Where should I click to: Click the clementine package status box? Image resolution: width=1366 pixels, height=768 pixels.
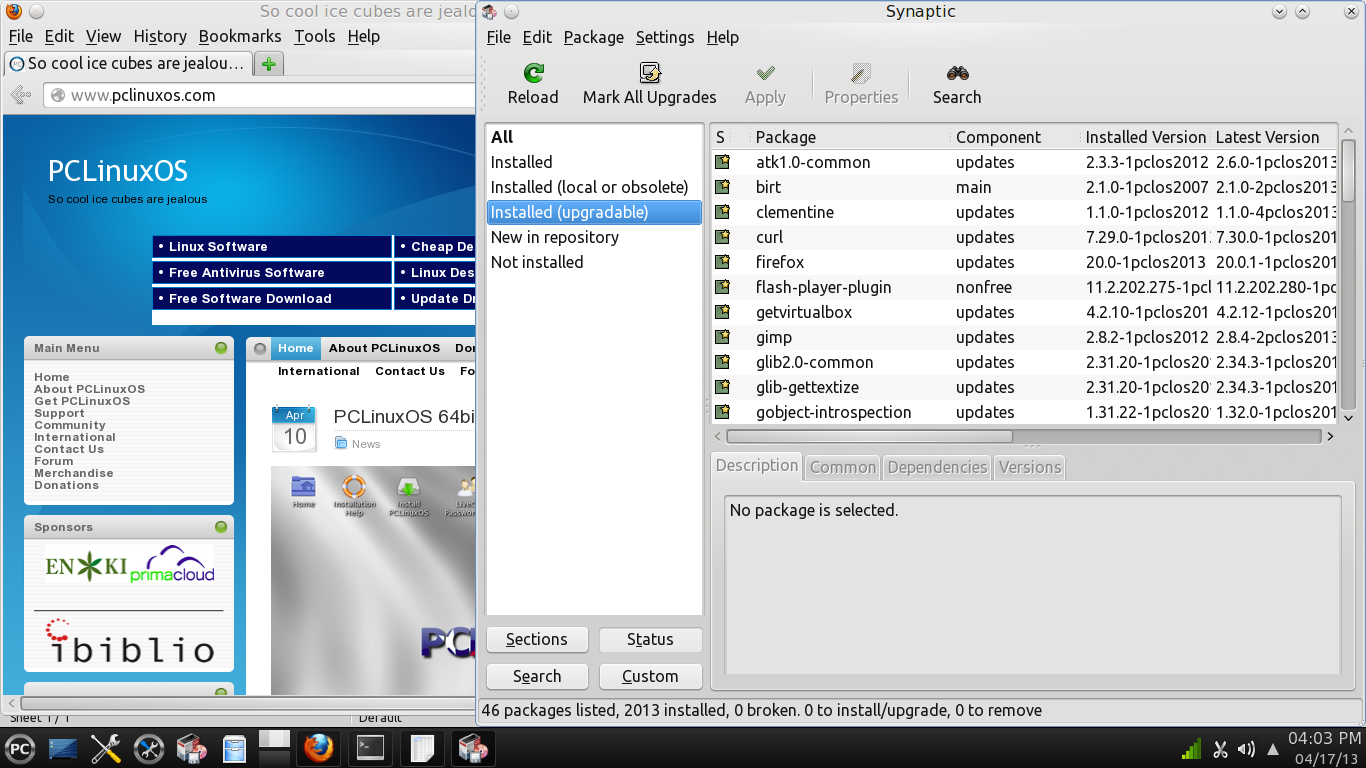coord(722,212)
